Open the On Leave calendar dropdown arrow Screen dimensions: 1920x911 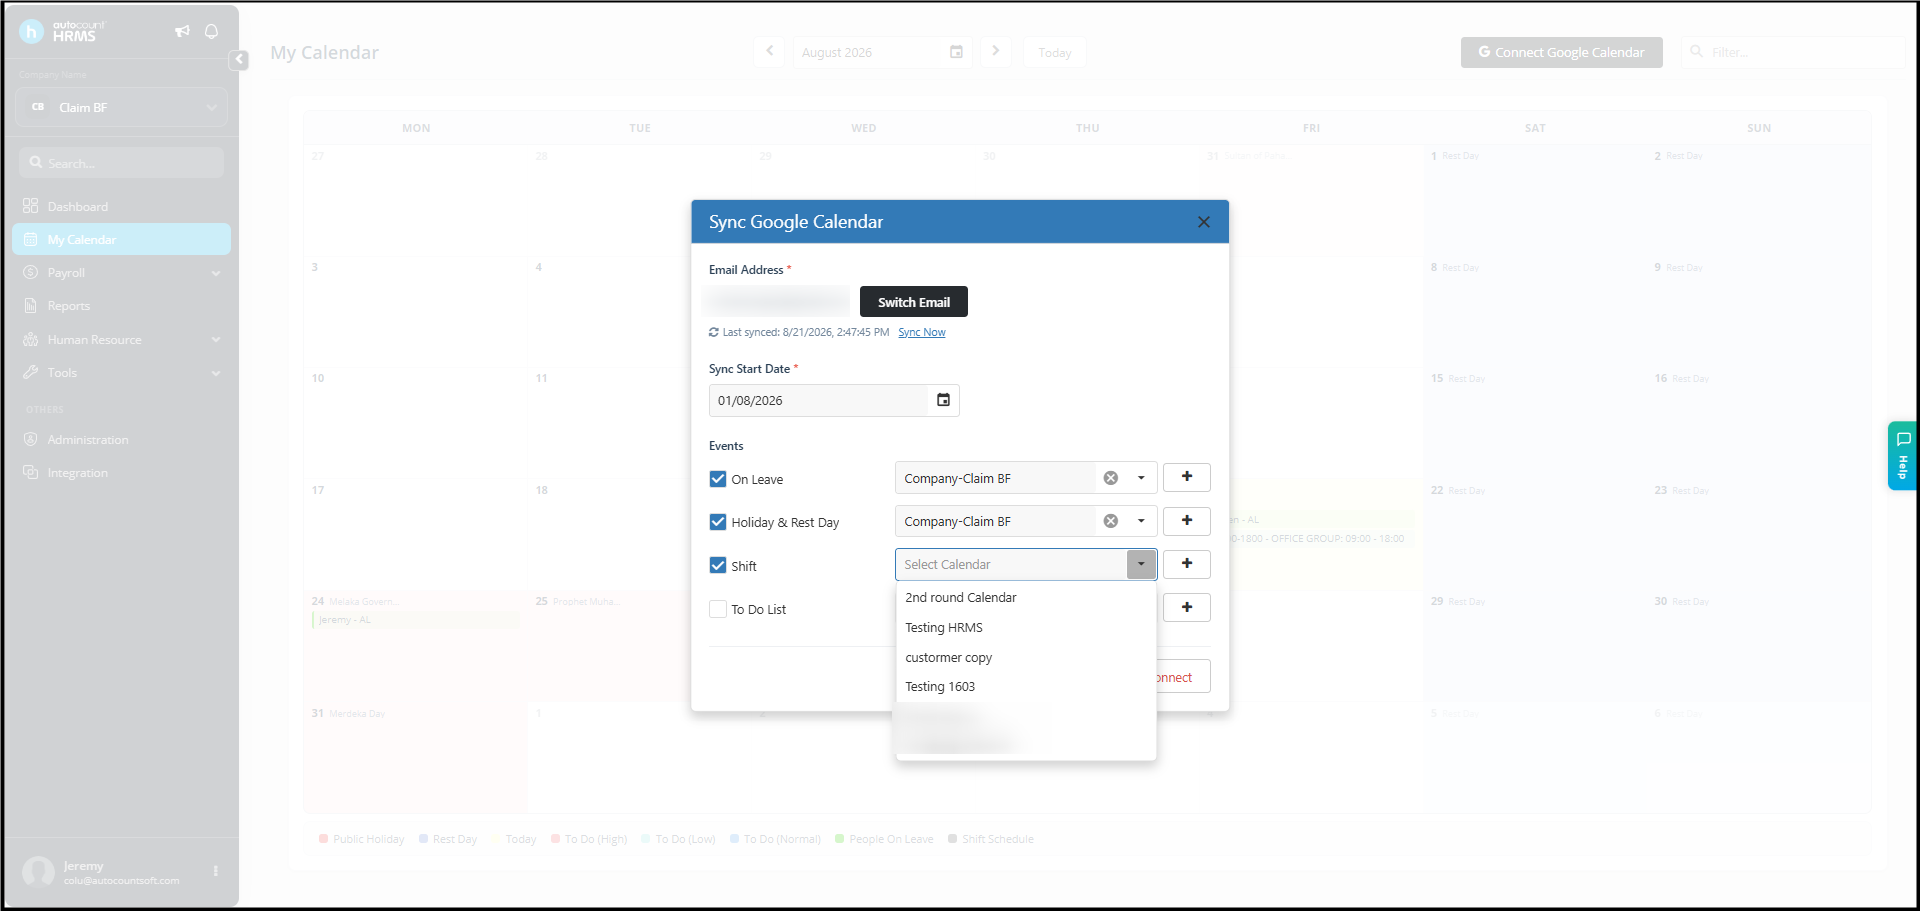[x=1141, y=478]
